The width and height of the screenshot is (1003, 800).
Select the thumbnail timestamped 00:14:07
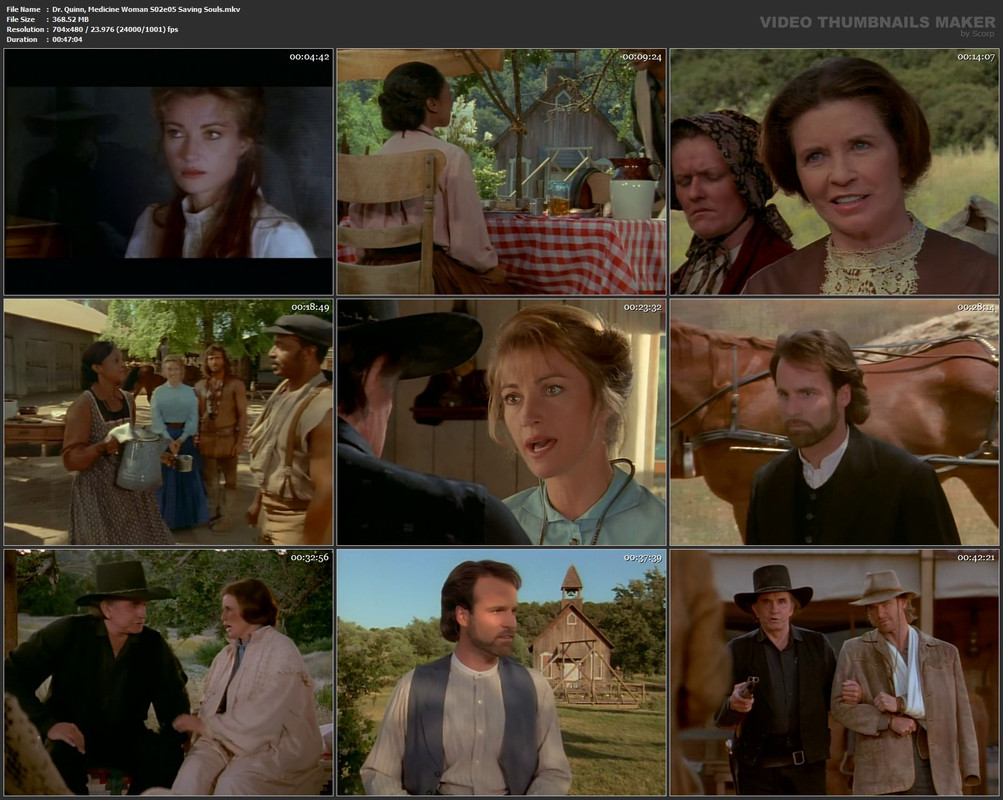pos(834,172)
